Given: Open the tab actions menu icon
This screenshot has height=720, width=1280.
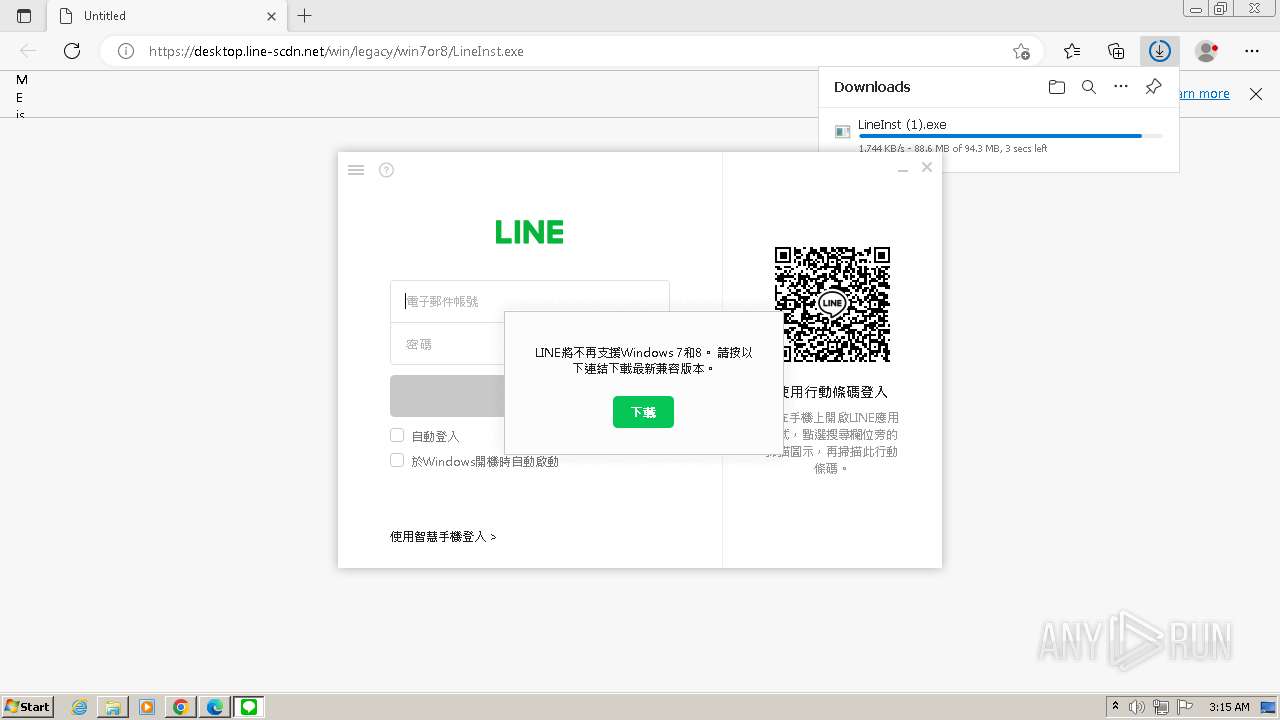Looking at the screenshot, I should point(24,16).
